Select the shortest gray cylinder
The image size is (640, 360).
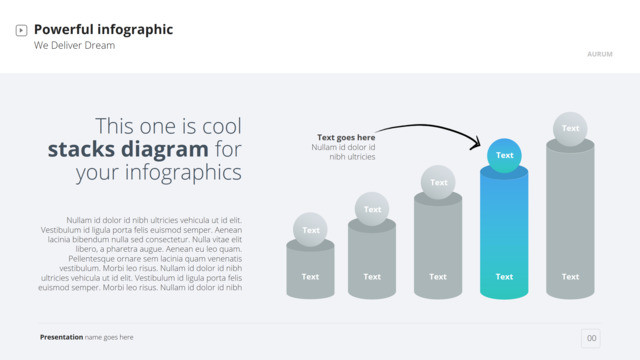click(310, 271)
